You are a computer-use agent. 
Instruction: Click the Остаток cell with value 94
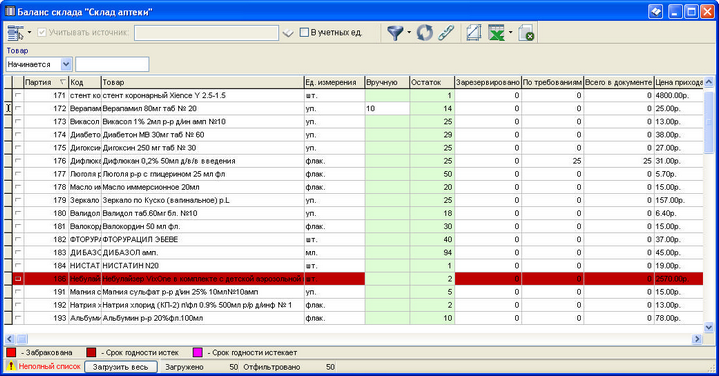tap(431, 253)
